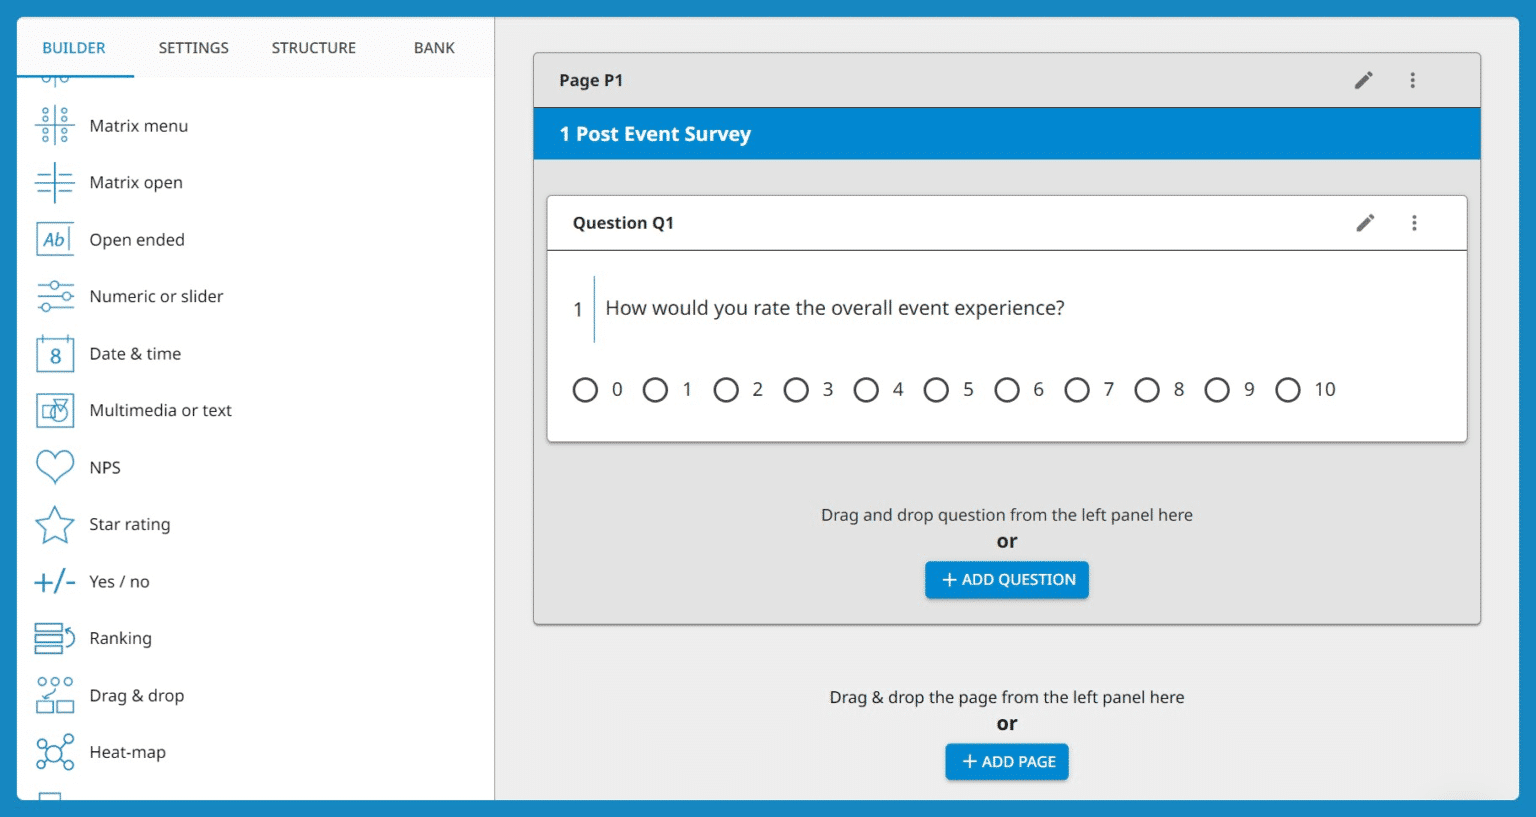This screenshot has height=817, width=1536.
Task: Expand the Drag & drop question type
Action: (x=137, y=695)
